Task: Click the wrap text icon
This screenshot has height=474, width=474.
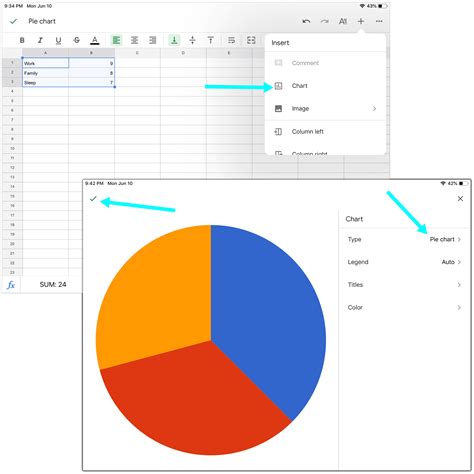Action: pyautogui.click(x=231, y=40)
